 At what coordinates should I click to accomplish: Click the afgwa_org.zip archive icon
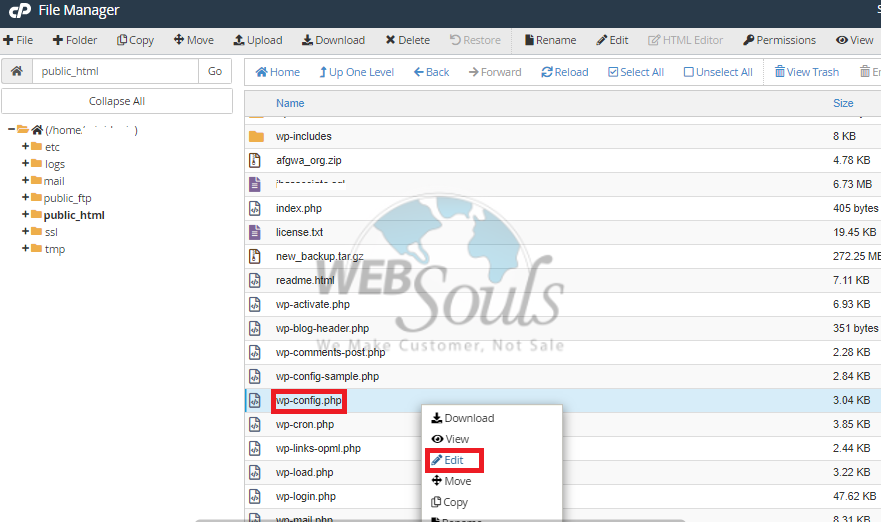pyautogui.click(x=255, y=160)
